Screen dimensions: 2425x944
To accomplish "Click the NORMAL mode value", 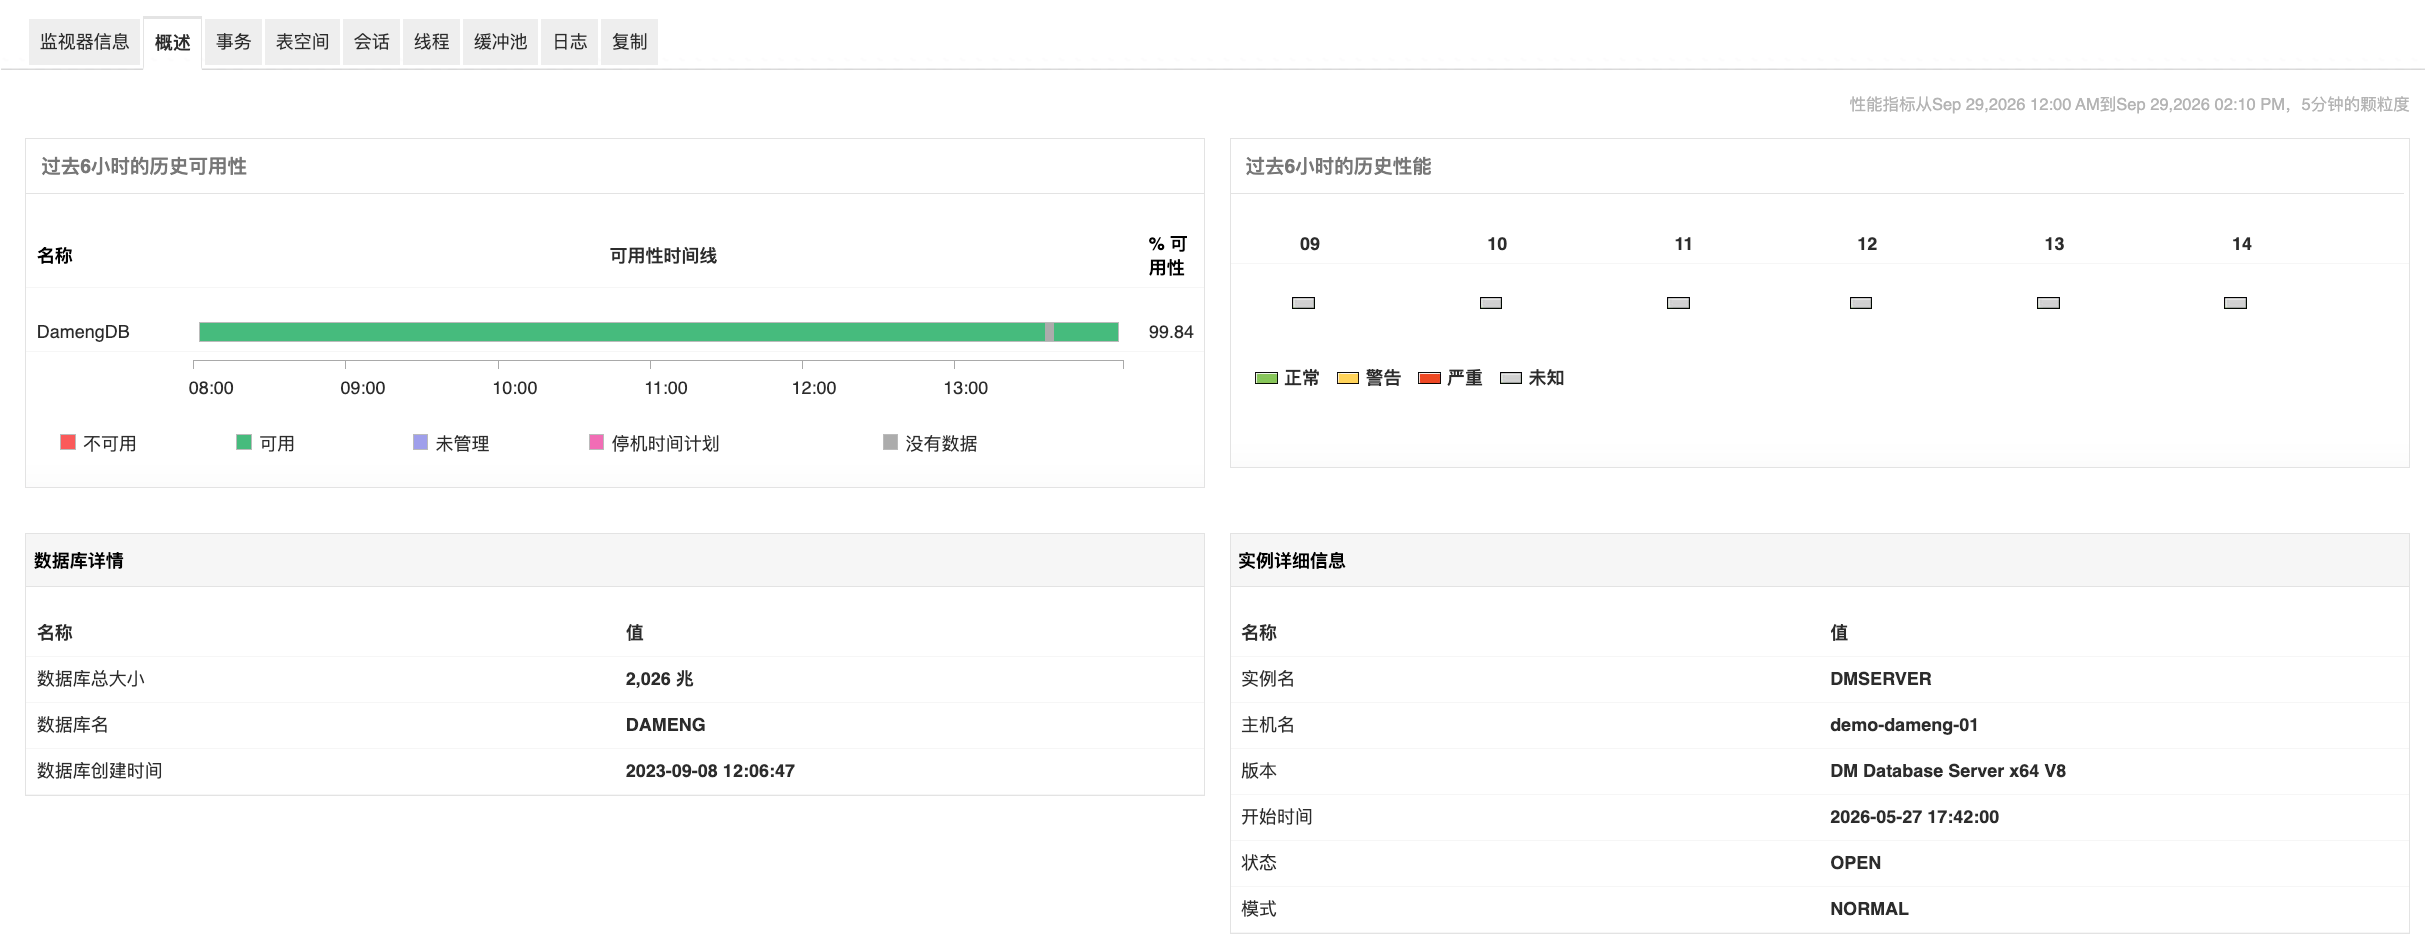I will (x=1868, y=909).
